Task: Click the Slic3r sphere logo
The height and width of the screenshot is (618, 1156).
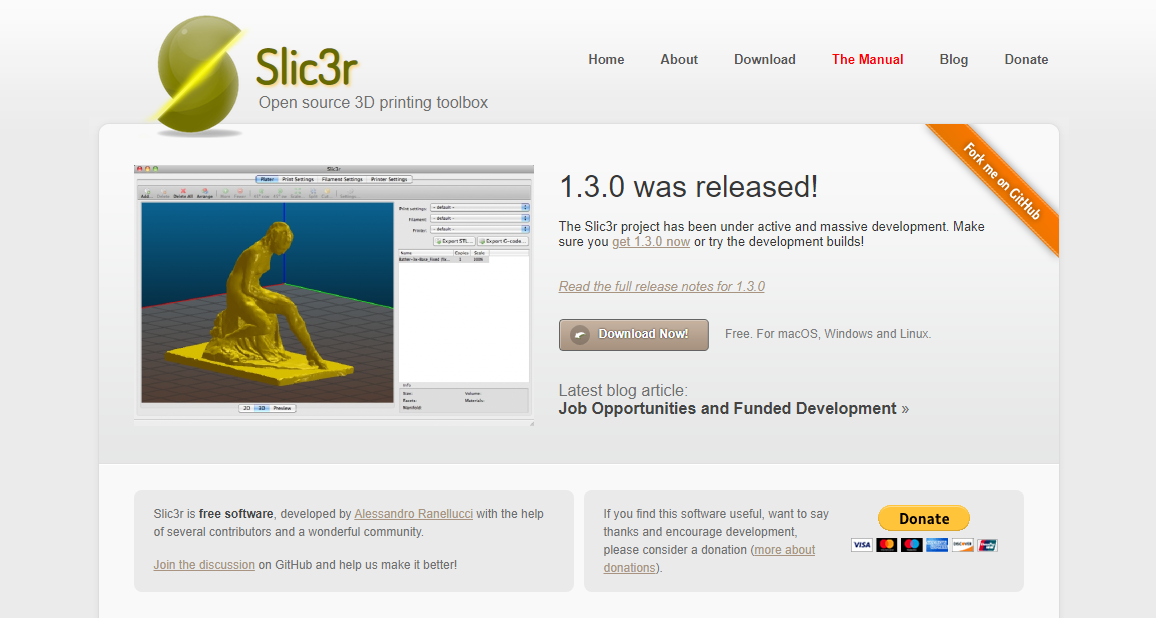Action: point(200,72)
